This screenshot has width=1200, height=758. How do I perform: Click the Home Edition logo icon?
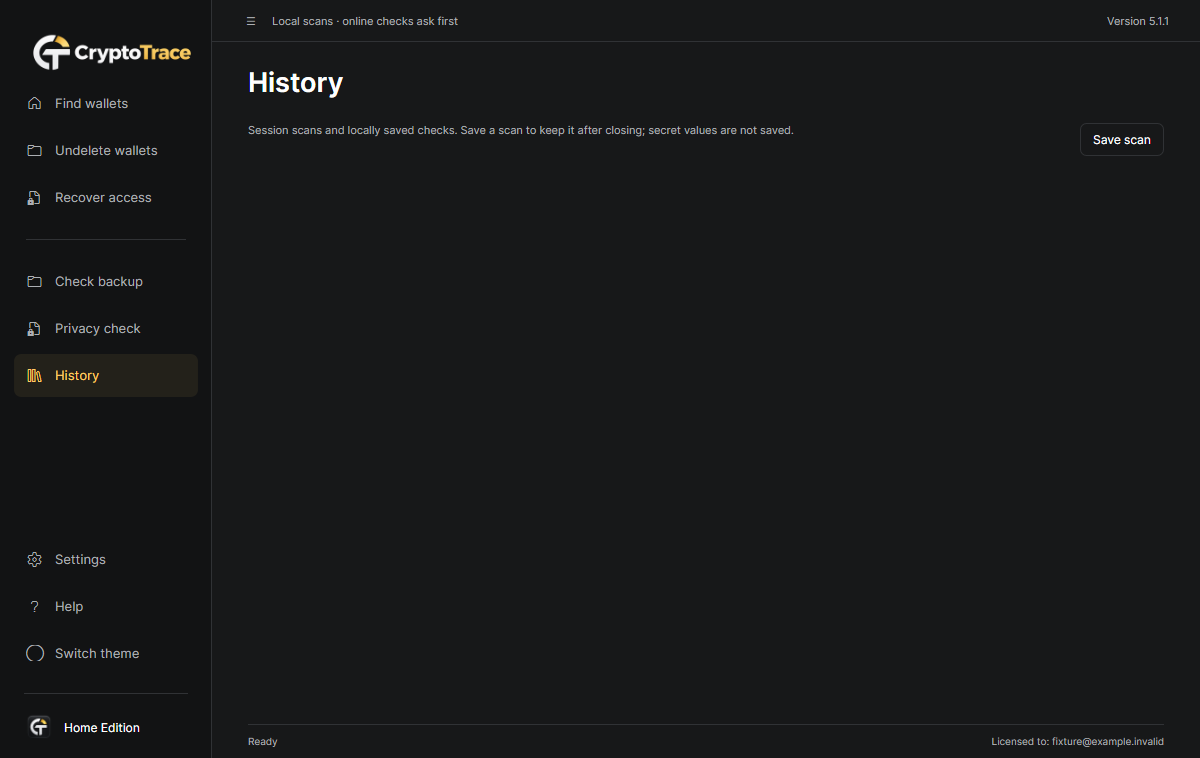click(x=39, y=727)
